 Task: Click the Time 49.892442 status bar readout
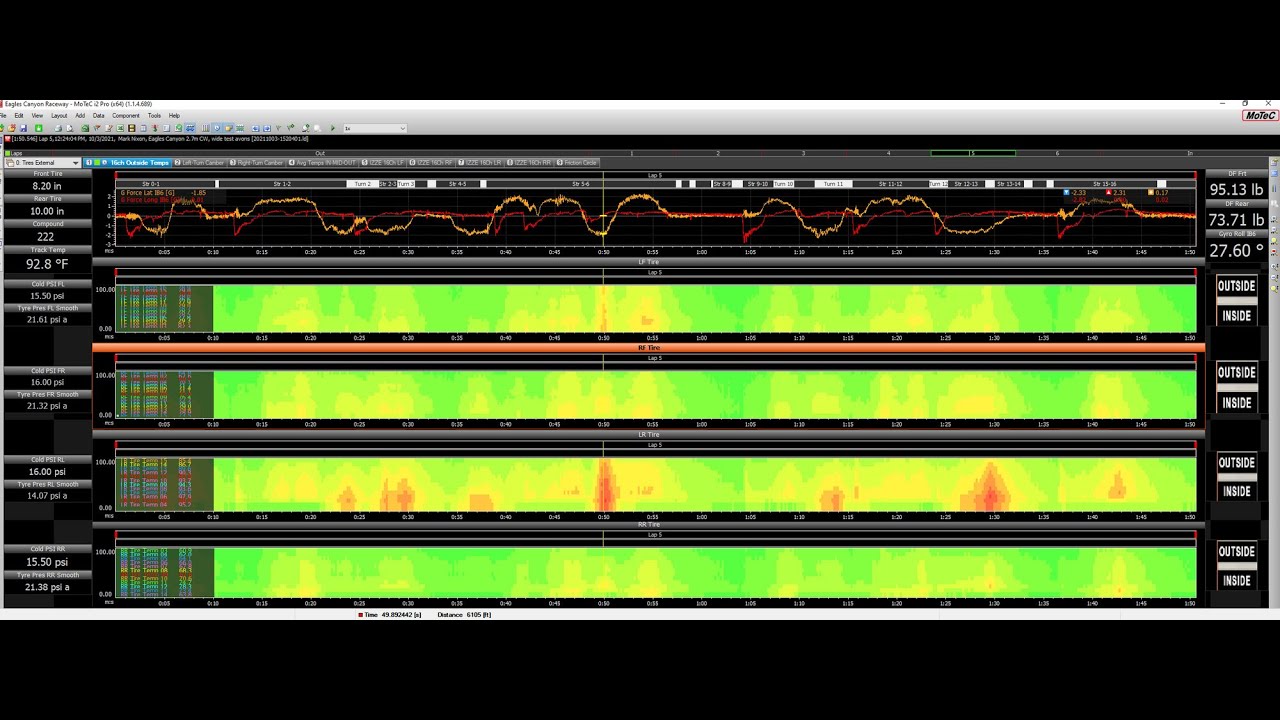tap(391, 615)
